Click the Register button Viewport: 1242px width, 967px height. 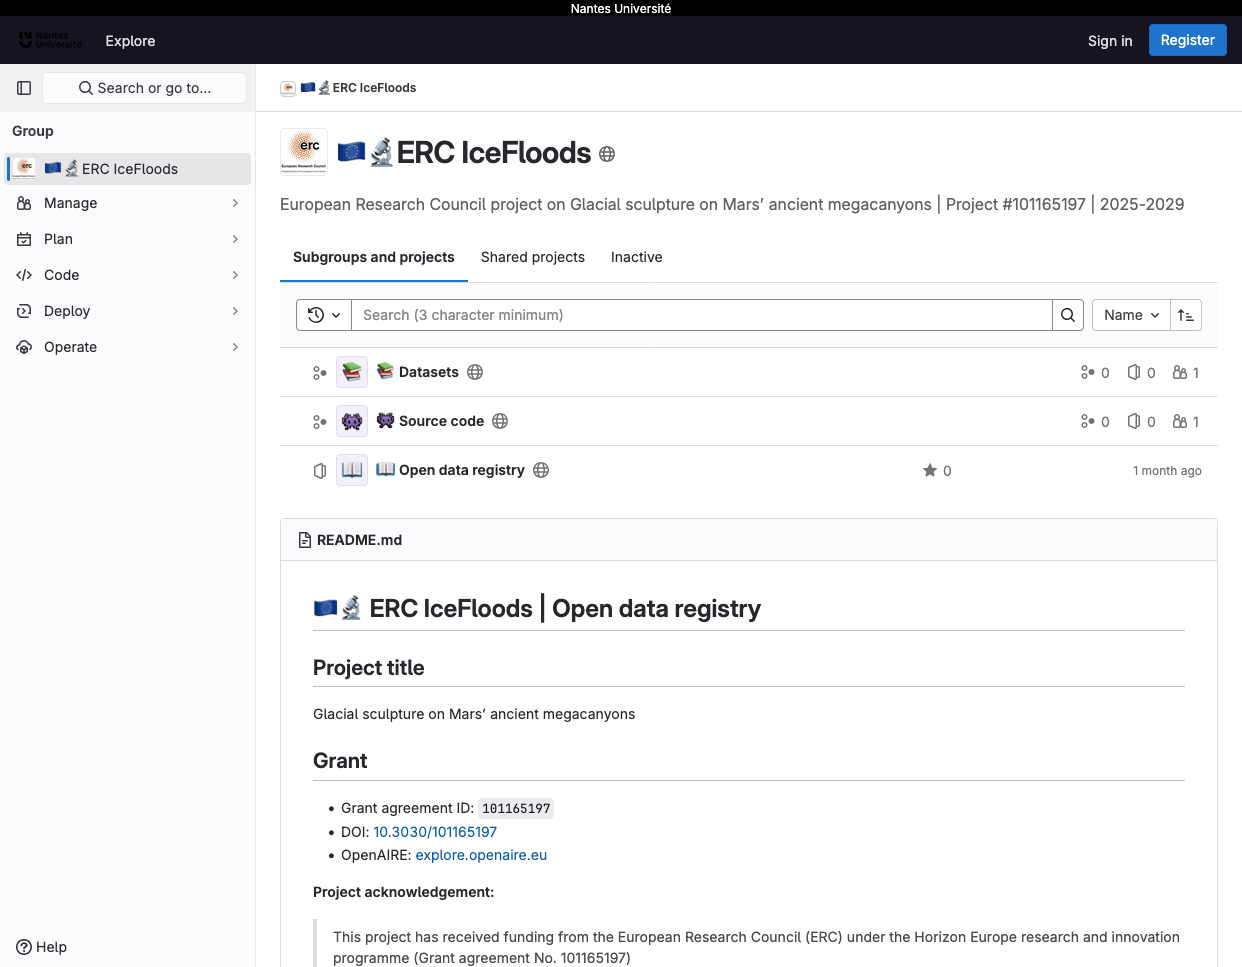(x=1188, y=40)
